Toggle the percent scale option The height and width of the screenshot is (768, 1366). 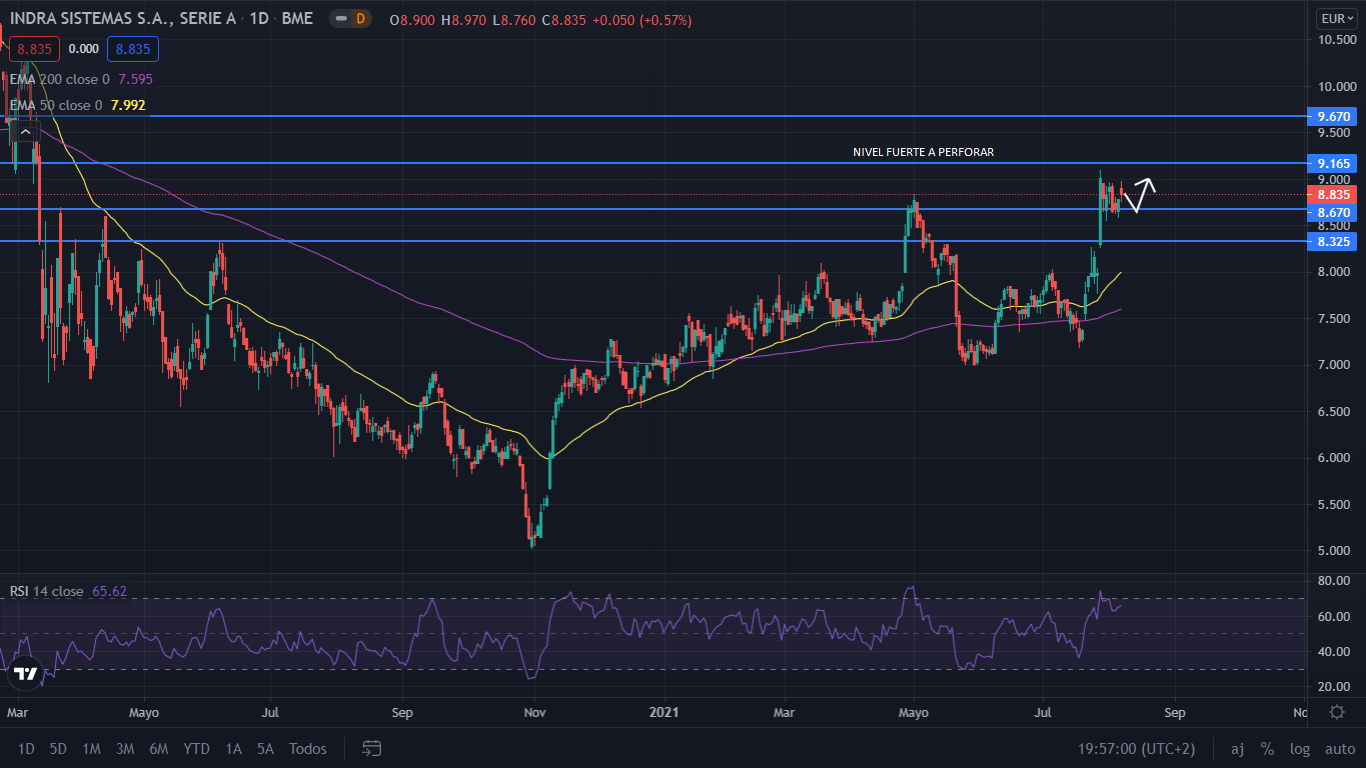coord(1267,748)
